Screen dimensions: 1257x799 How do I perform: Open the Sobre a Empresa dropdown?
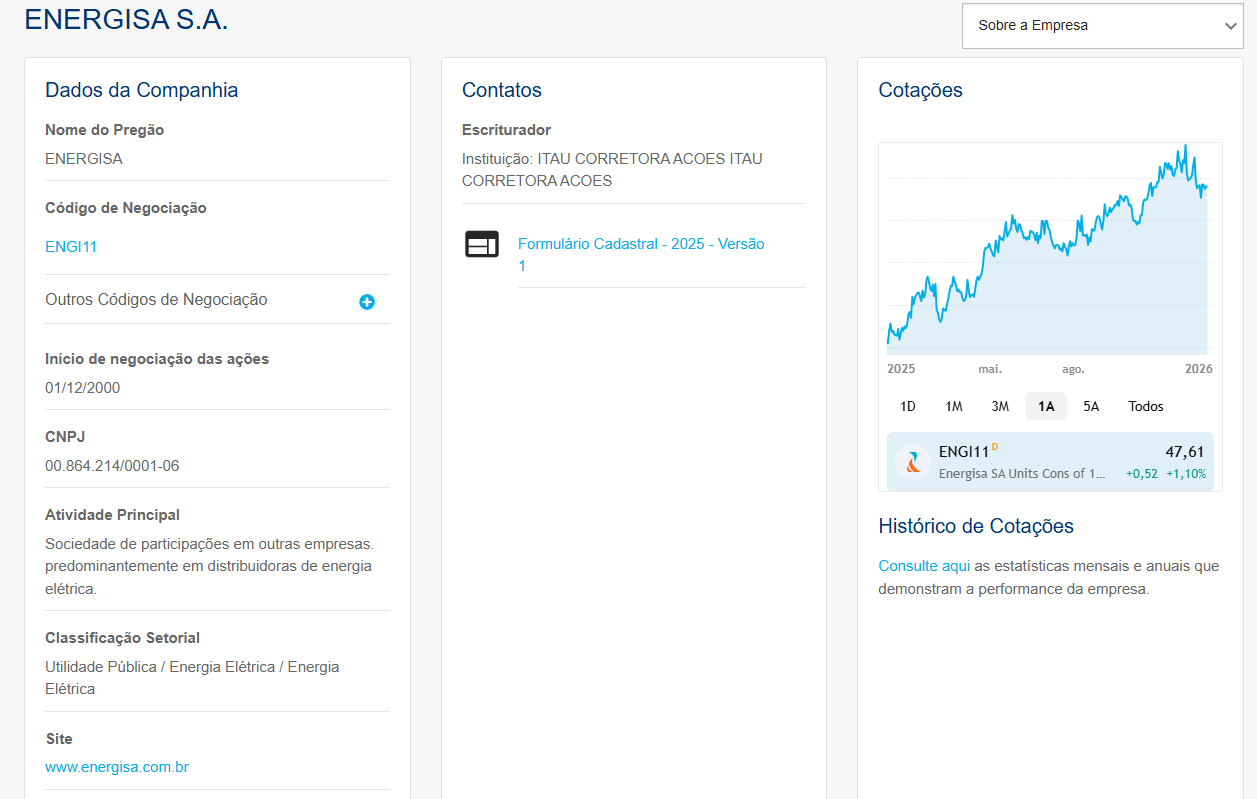pyautogui.click(x=1102, y=26)
